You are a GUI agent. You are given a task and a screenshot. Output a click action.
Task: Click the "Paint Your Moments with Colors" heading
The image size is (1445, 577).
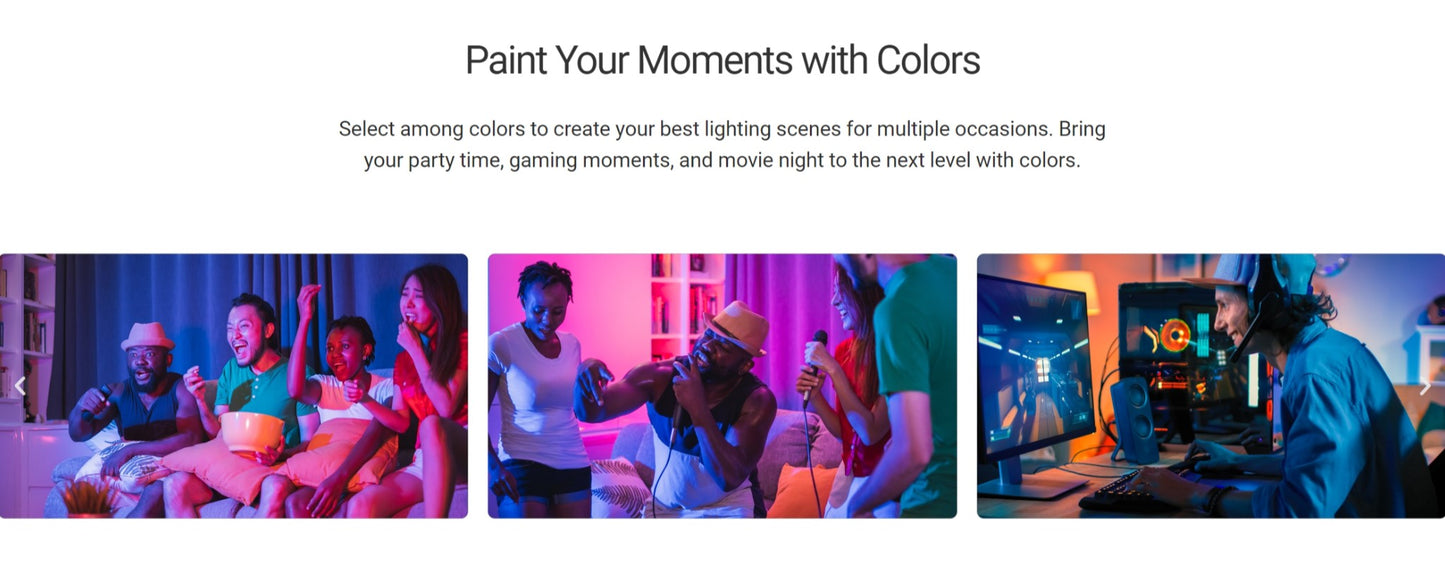722,61
